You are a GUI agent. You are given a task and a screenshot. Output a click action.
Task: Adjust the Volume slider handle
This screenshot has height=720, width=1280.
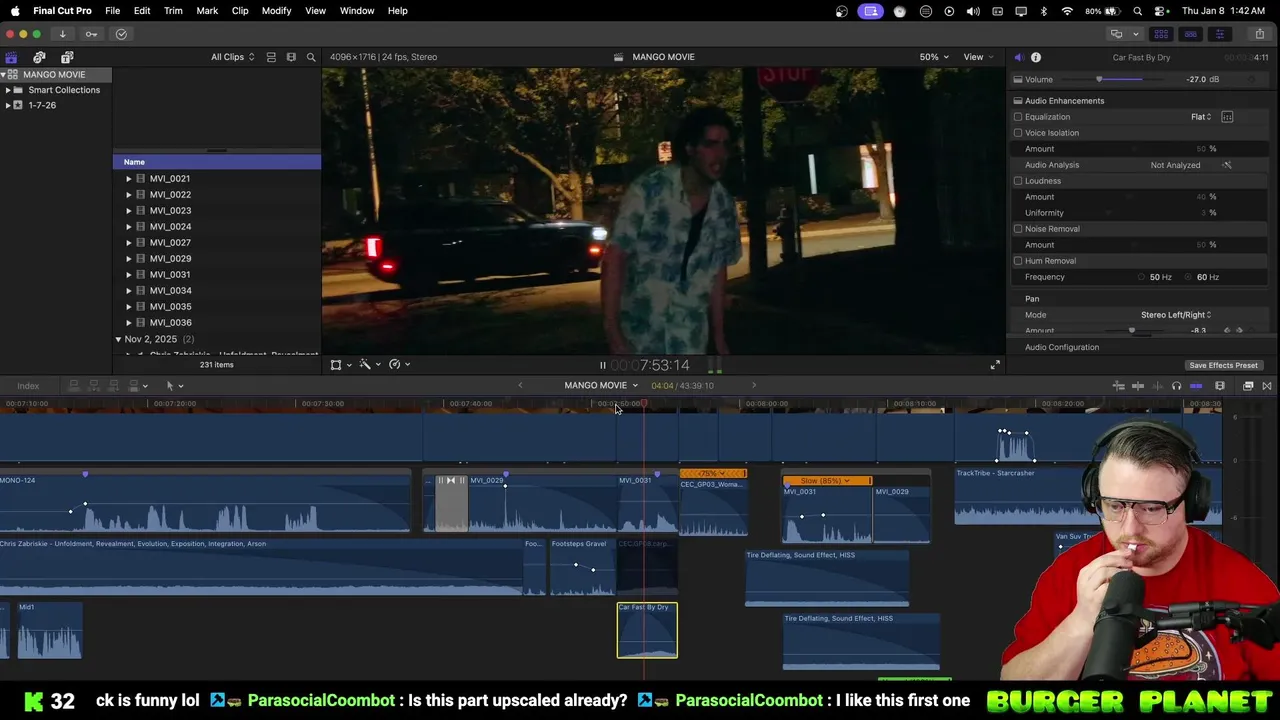[x=1099, y=79]
